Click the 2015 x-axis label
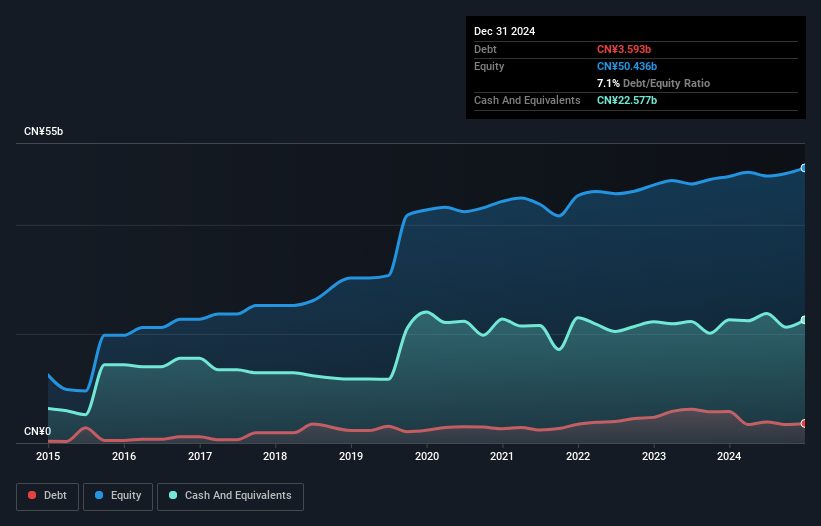821x526 pixels. point(48,456)
